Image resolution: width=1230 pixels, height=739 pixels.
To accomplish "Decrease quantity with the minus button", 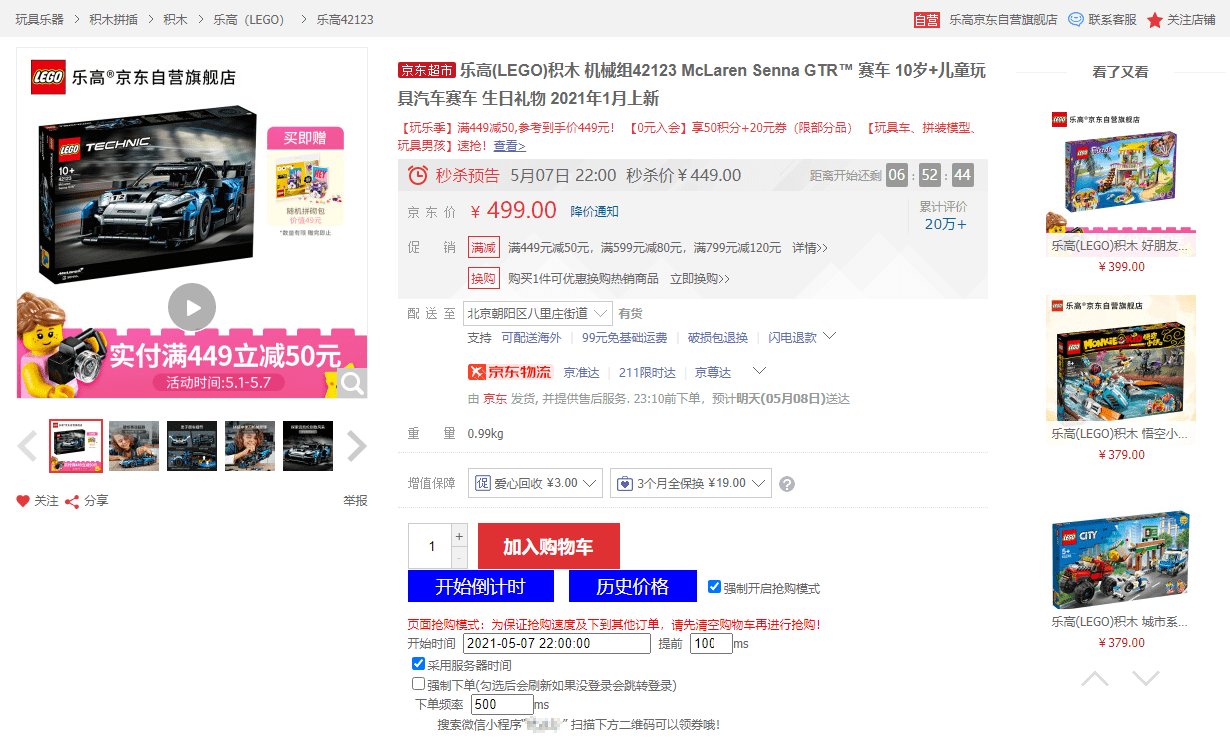I will click(459, 557).
